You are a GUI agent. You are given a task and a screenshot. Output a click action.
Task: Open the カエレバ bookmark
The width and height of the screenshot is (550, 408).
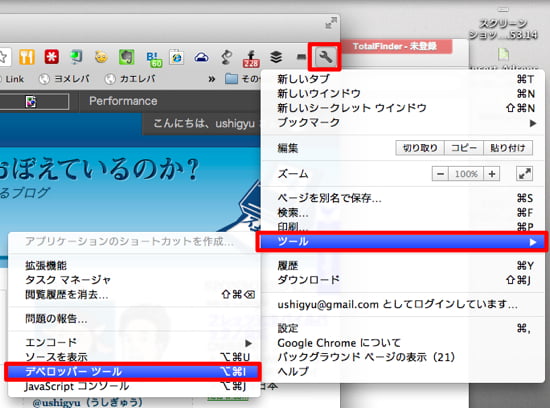pos(130,79)
